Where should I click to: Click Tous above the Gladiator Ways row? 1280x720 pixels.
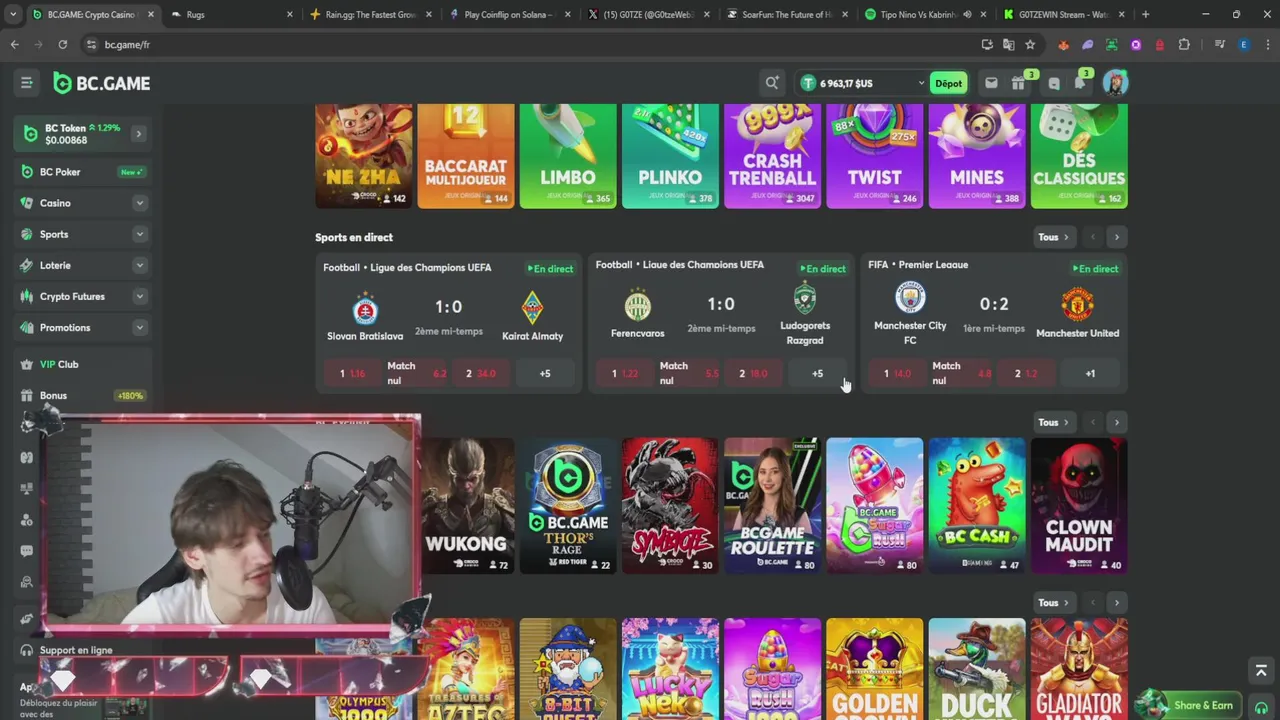click(1054, 602)
